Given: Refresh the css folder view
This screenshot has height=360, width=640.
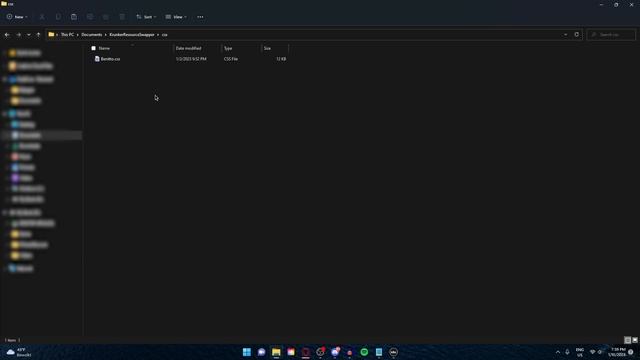Looking at the screenshot, I should 577,35.
